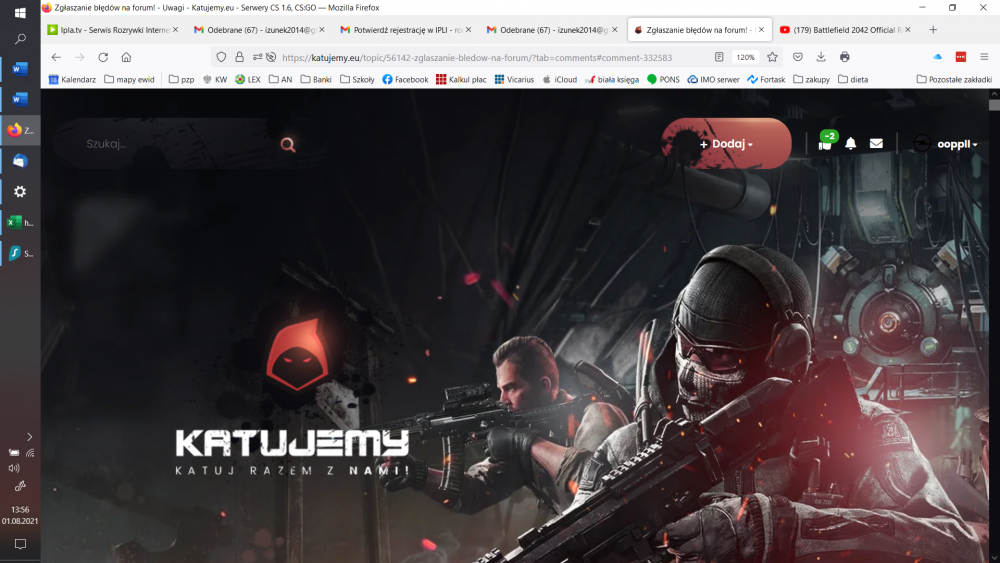Screen dimensions: 1000x563
Task: Close the Ipla.tv tab
Action: [x=175, y=29]
